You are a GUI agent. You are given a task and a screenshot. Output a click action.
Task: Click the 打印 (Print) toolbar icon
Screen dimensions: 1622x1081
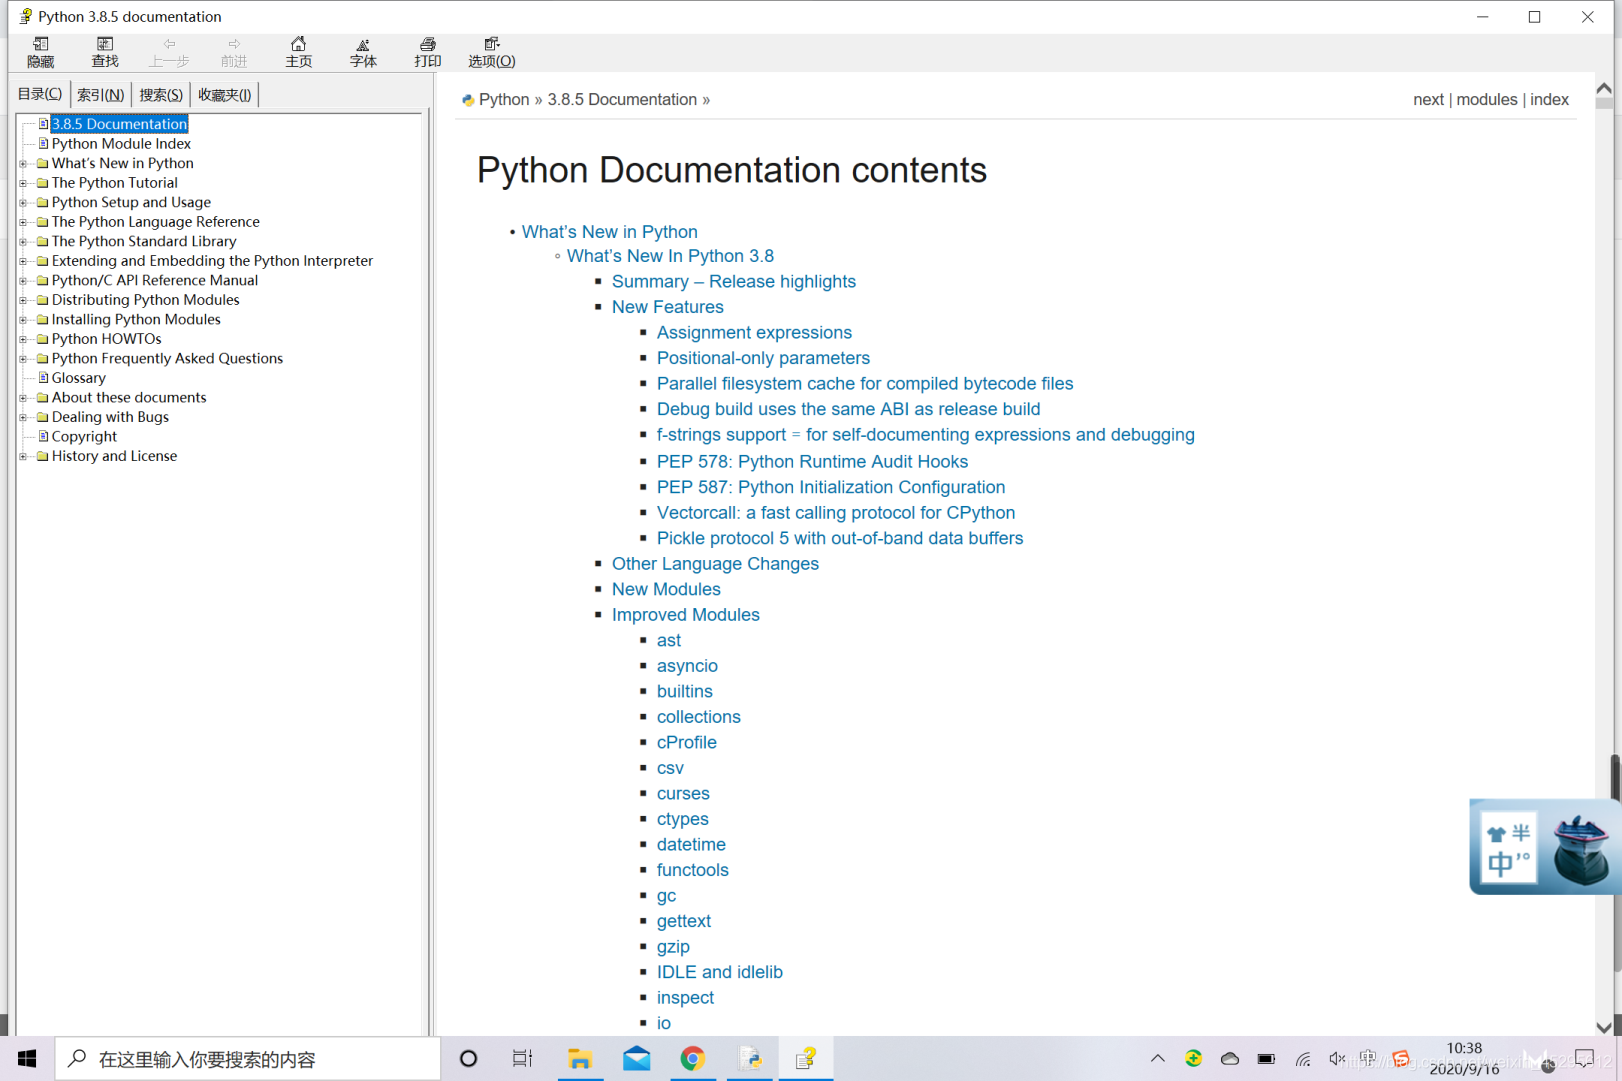point(428,52)
